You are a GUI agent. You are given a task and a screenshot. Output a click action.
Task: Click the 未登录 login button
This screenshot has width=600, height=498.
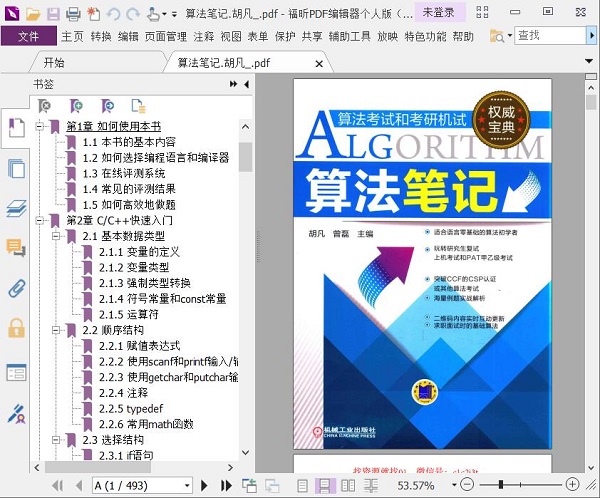439,13
